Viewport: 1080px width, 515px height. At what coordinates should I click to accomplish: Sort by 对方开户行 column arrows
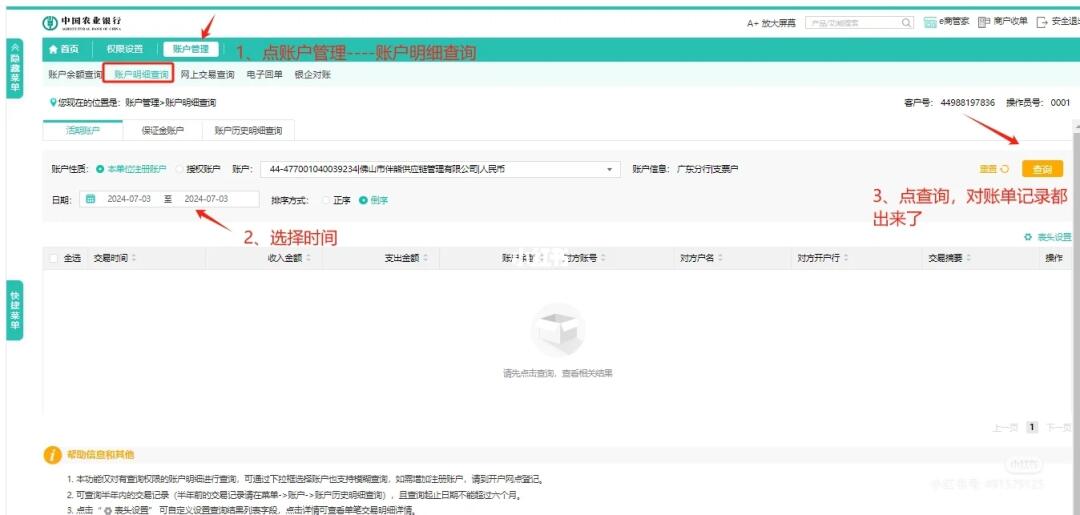pyautogui.click(x=845, y=258)
